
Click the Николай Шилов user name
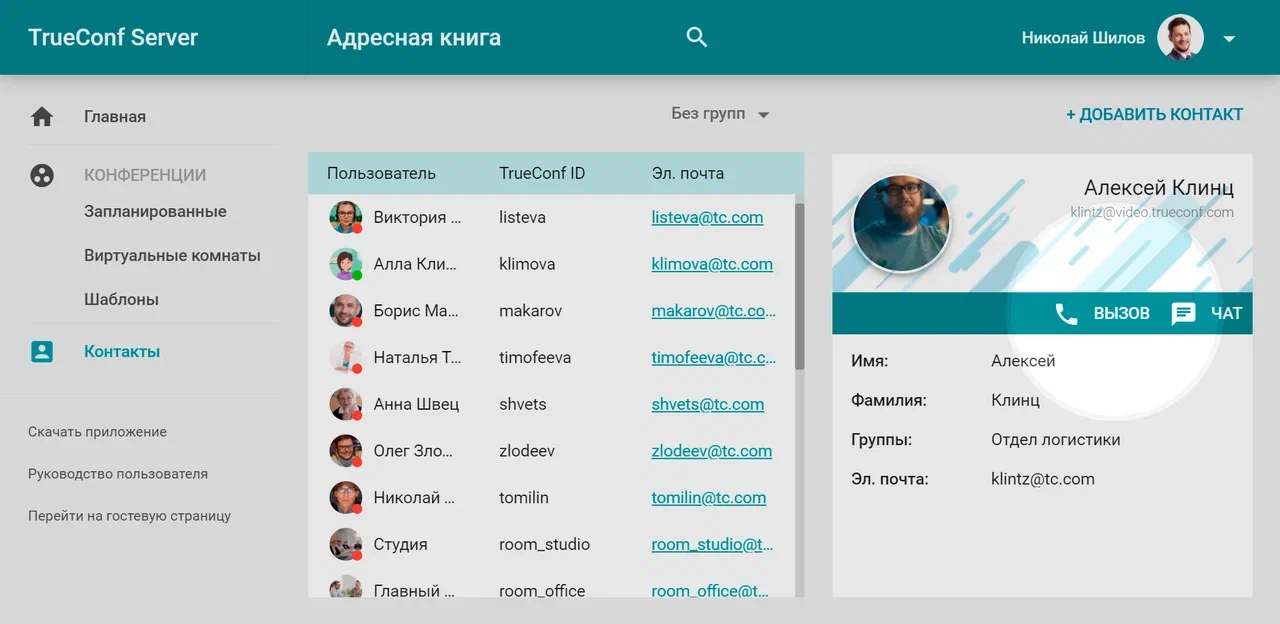pos(1083,38)
